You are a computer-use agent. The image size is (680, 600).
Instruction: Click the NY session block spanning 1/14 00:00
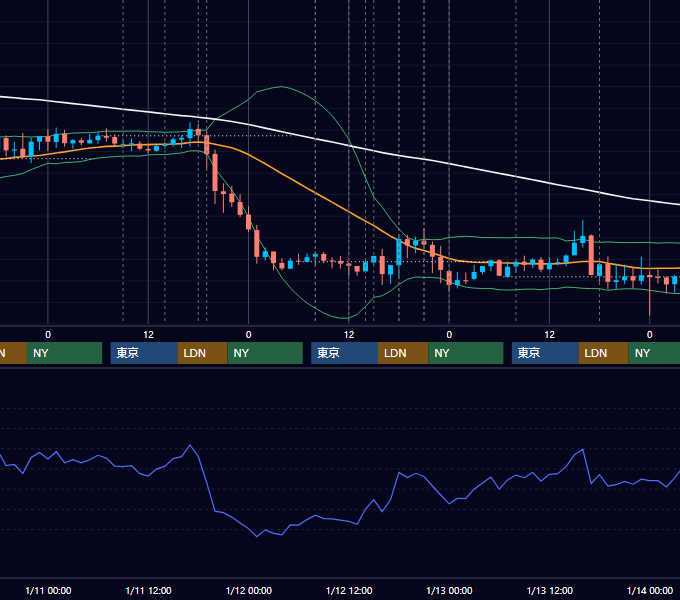pyautogui.click(x=654, y=353)
